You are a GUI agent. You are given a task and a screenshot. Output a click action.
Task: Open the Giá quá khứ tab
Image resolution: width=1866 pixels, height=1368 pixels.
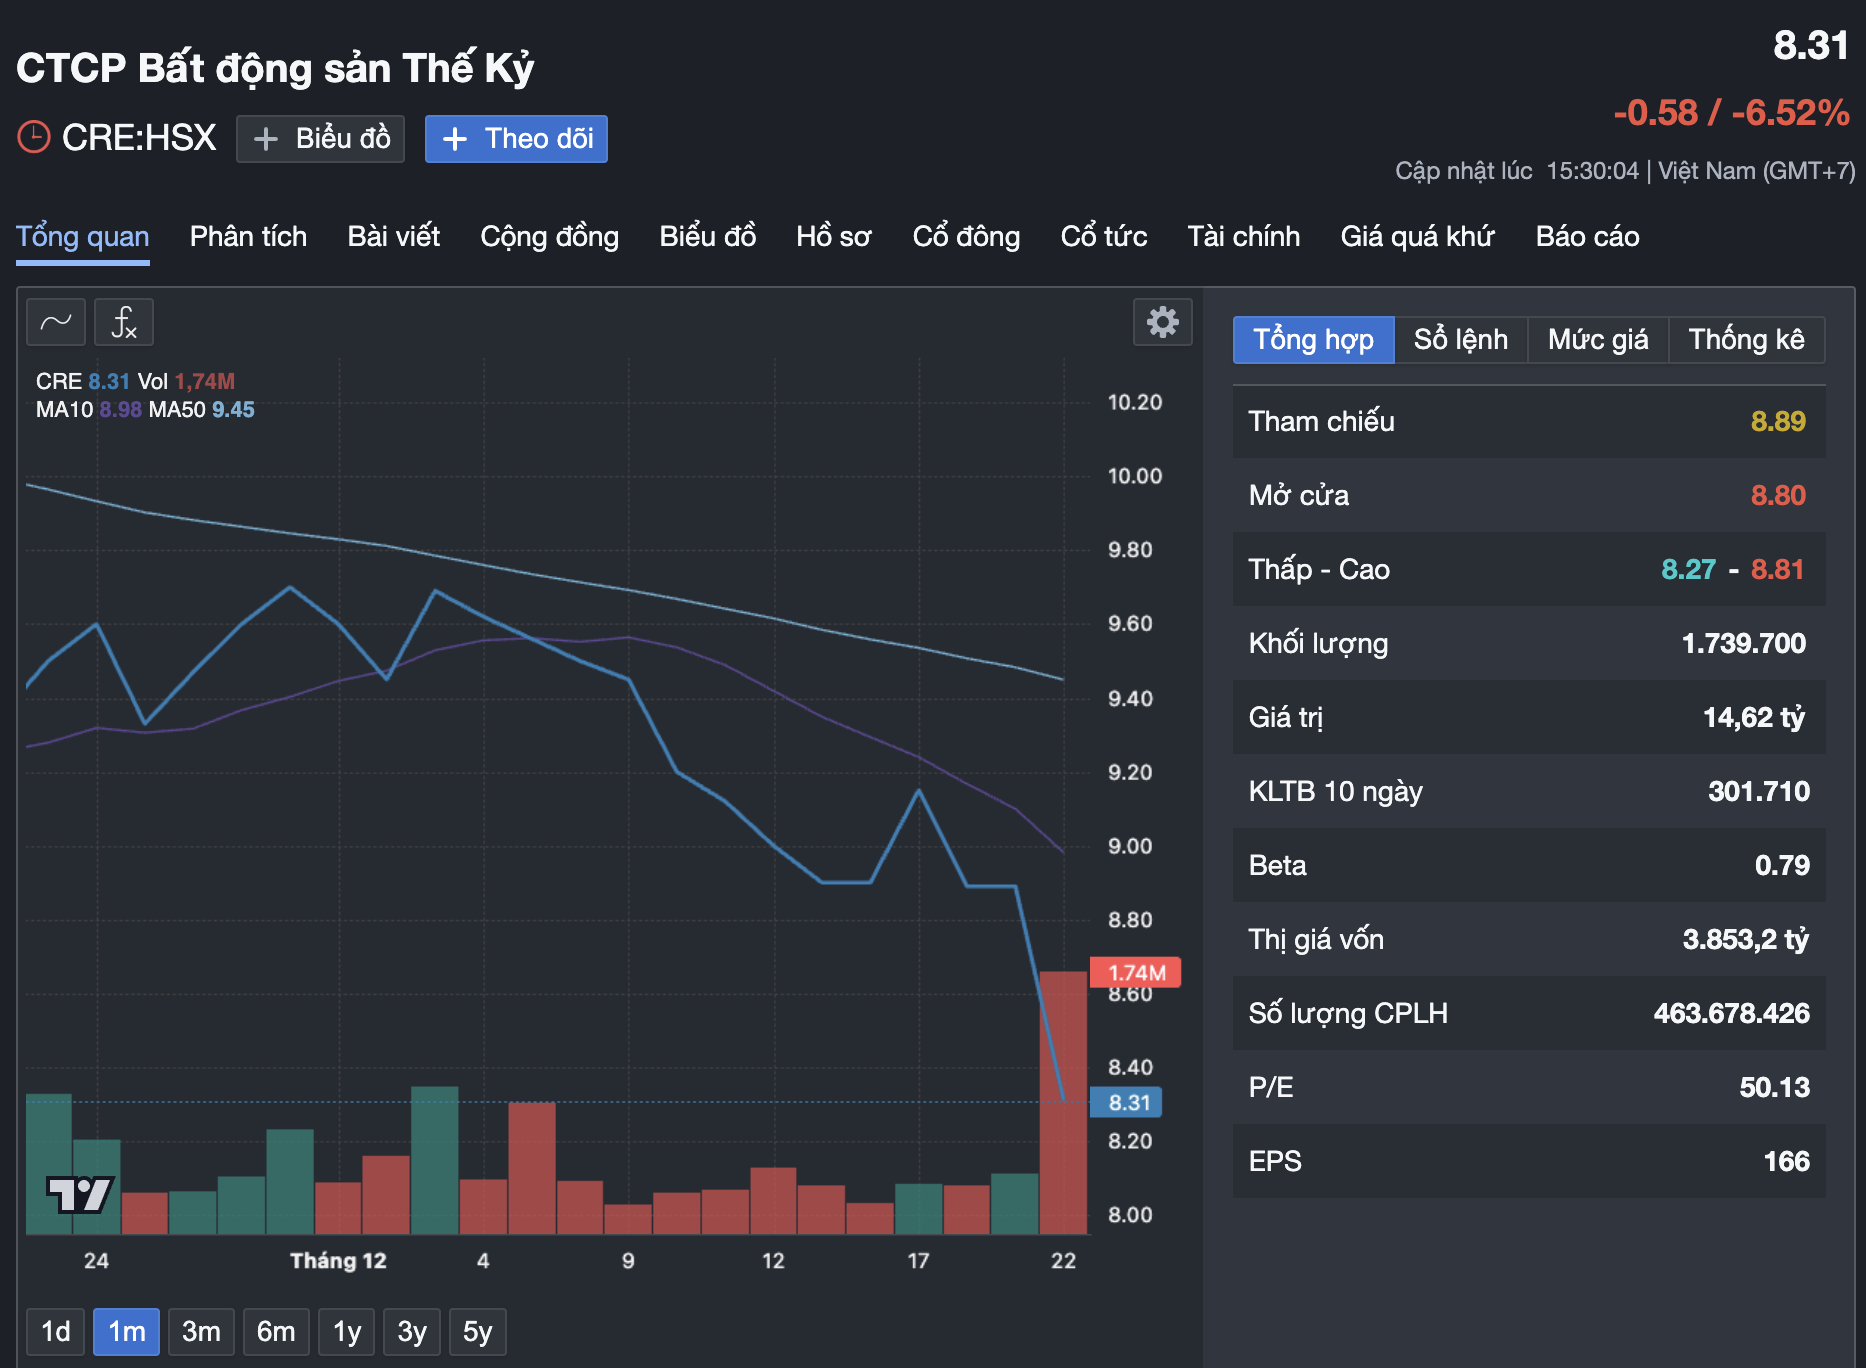[x=1417, y=237]
